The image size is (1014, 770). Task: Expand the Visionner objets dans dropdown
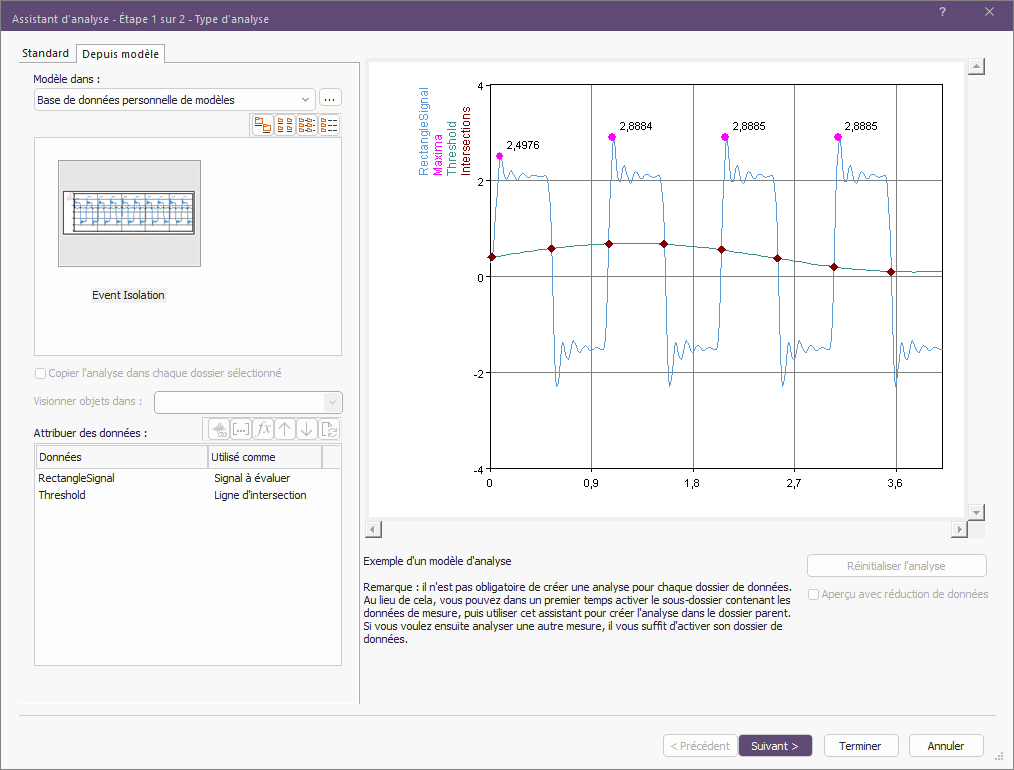coord(248,402)
